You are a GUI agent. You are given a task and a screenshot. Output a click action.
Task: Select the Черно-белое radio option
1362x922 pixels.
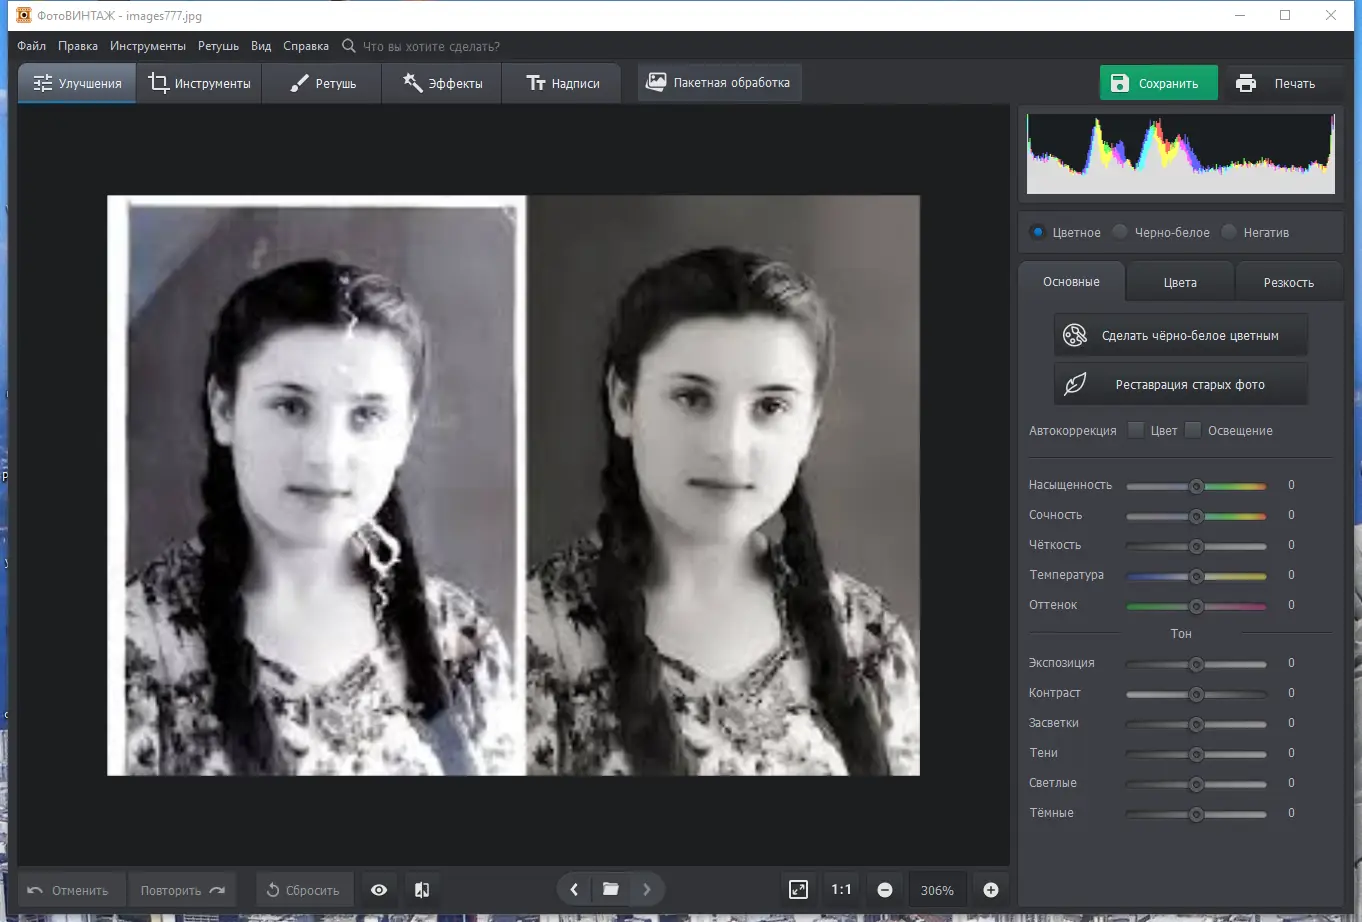(1121, 232)
